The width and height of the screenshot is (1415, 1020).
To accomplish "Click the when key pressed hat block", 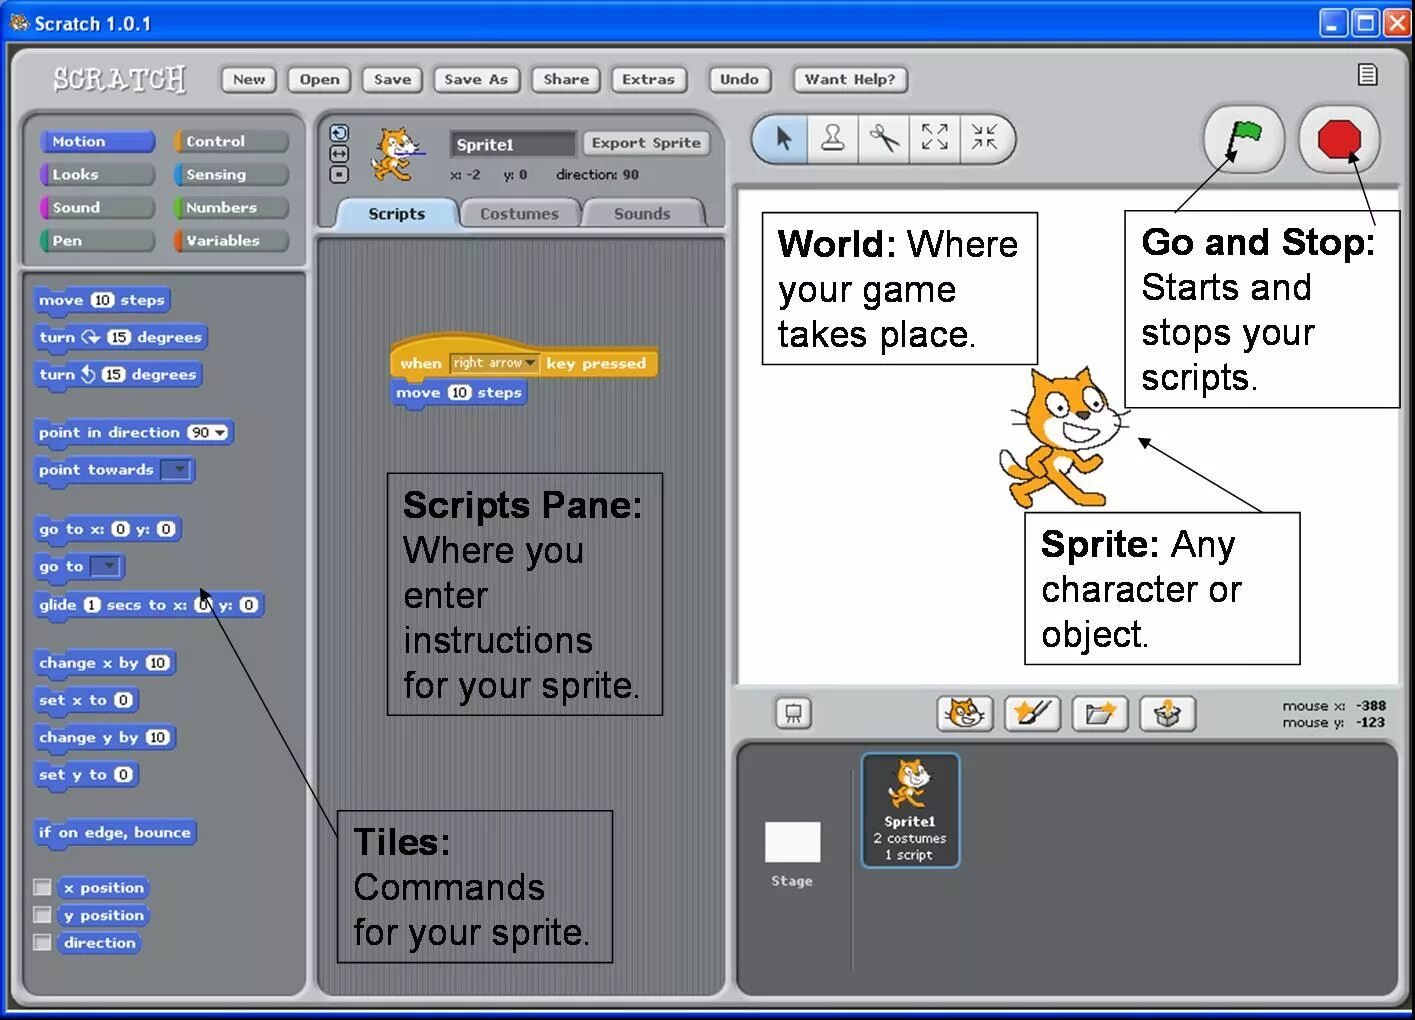I will point(524,357).
